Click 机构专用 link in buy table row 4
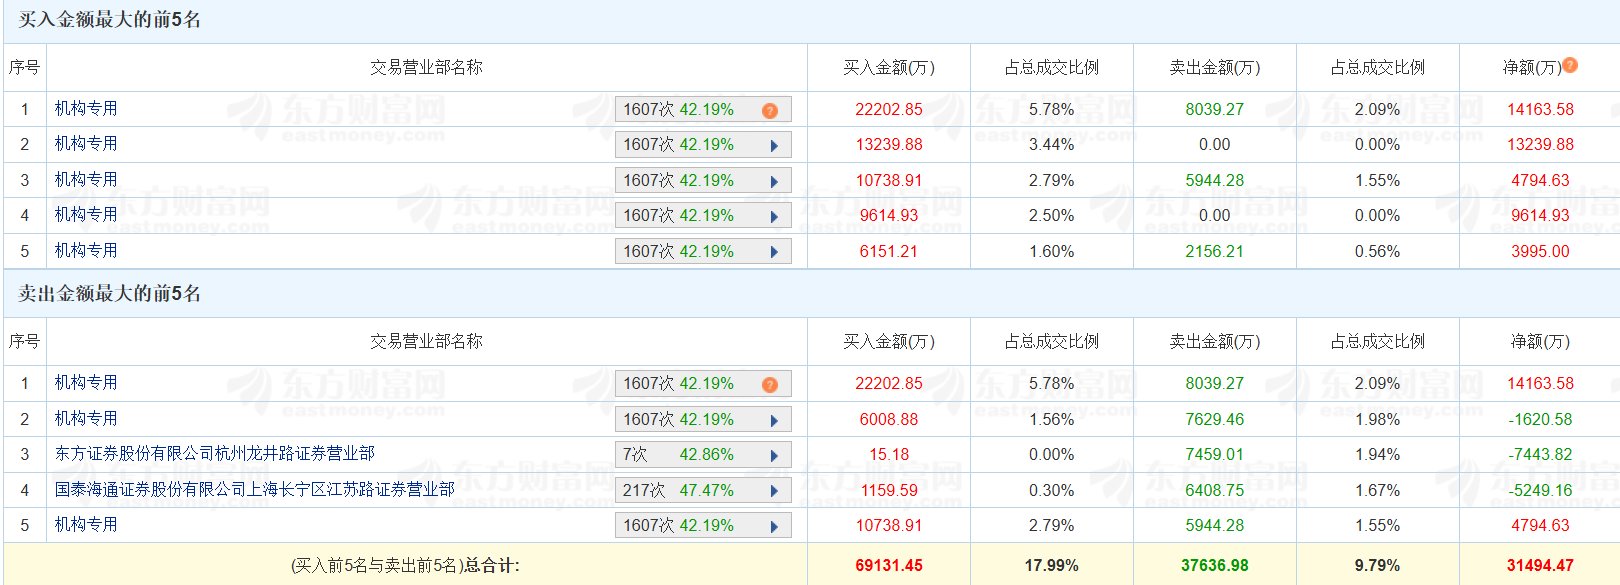 point(86,215)
